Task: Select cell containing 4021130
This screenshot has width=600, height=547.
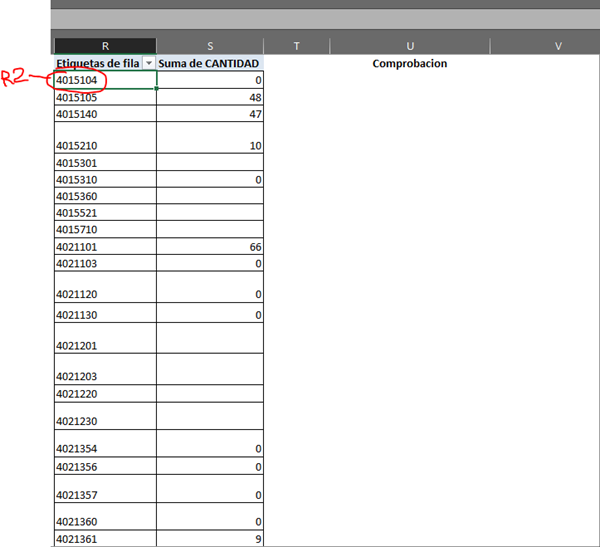Action: (x=105, y=313)
